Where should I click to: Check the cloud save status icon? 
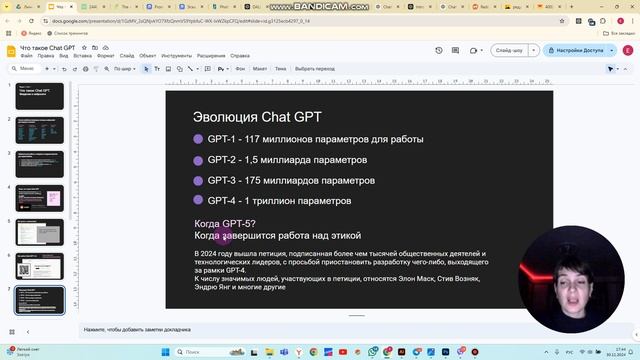[106, 48]
